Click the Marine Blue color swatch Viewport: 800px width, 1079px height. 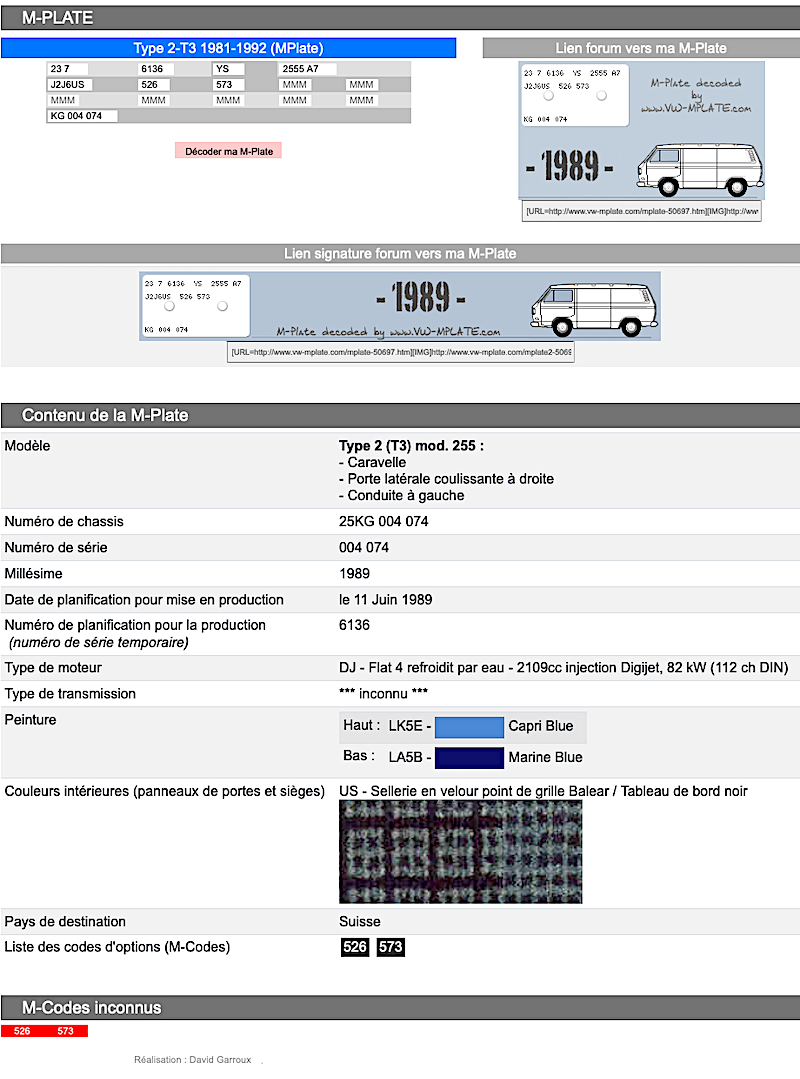tap(469, 758)
